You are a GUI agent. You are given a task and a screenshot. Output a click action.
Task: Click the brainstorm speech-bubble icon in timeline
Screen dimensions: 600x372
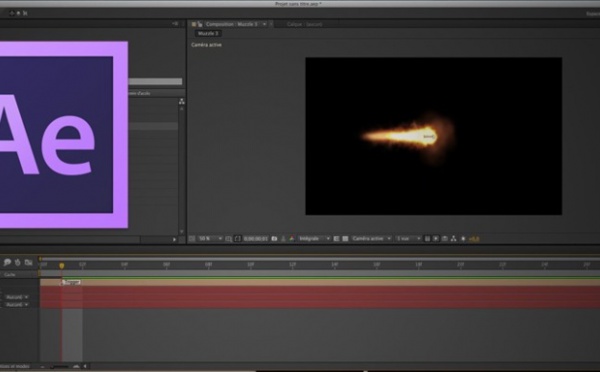[7, 262]
